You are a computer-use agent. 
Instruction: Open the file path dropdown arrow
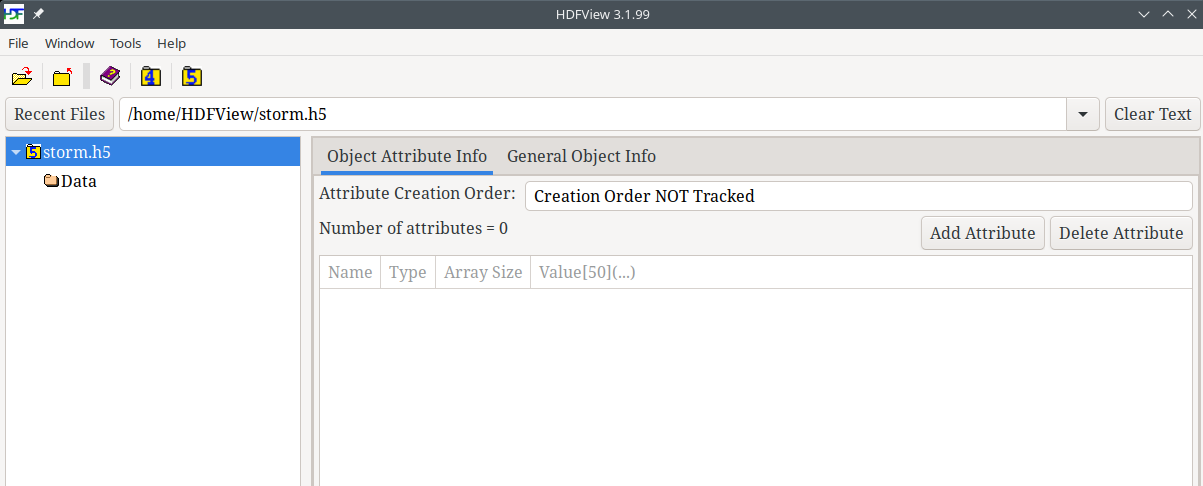click(1083, 114)
